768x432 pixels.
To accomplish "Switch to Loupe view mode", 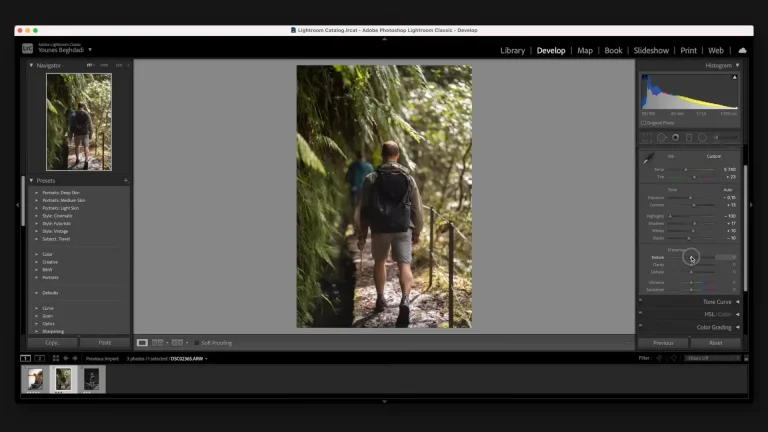I will click(x=142, y=343).
